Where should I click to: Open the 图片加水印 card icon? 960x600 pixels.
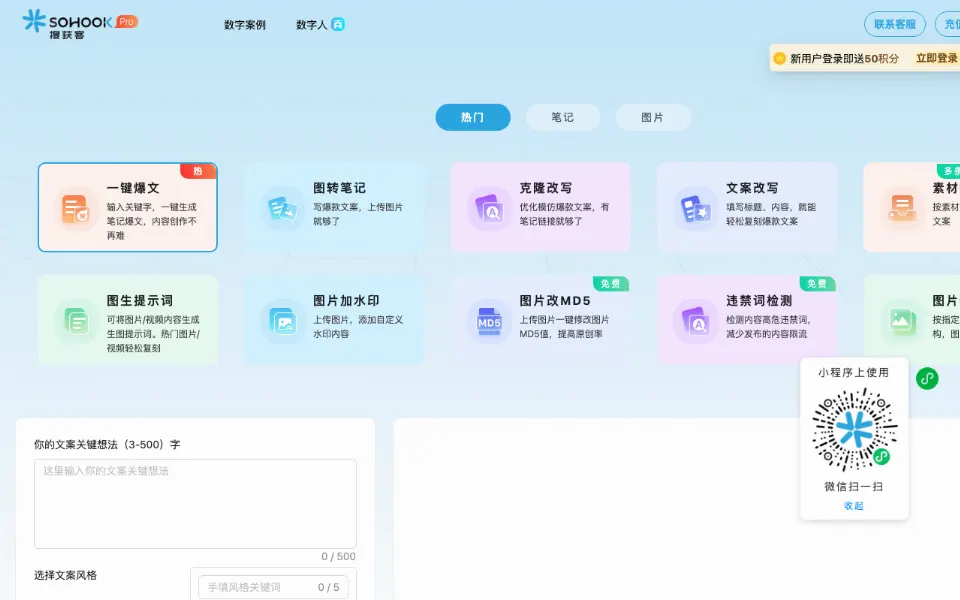282,321
